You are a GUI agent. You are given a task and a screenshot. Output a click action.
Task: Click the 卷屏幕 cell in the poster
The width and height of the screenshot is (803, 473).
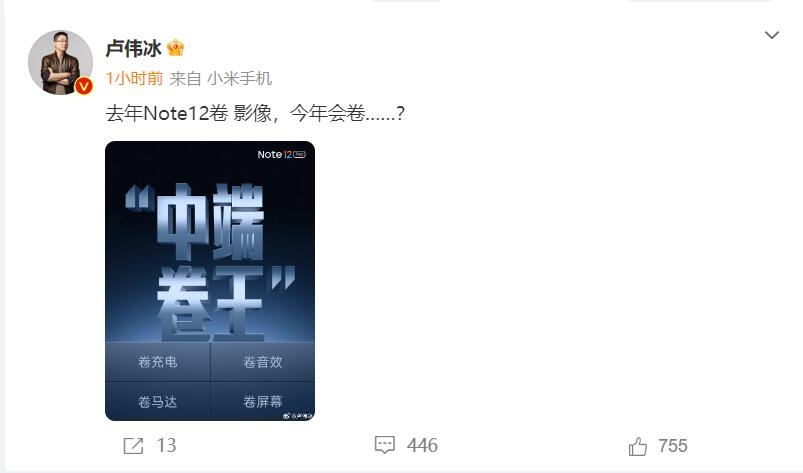click(x=263, y=401)
